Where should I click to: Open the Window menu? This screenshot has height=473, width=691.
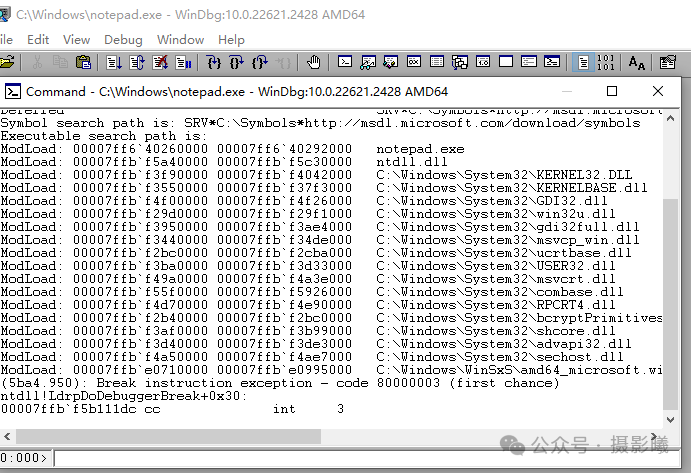point(180,40)
